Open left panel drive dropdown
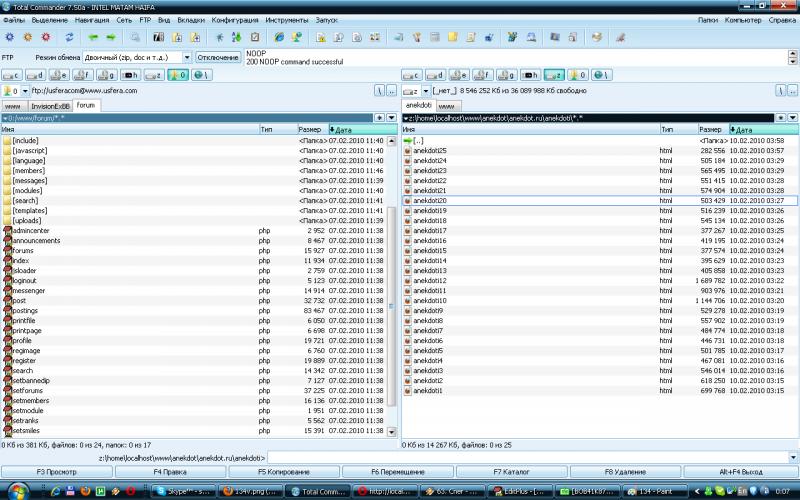 pos(25,91)
